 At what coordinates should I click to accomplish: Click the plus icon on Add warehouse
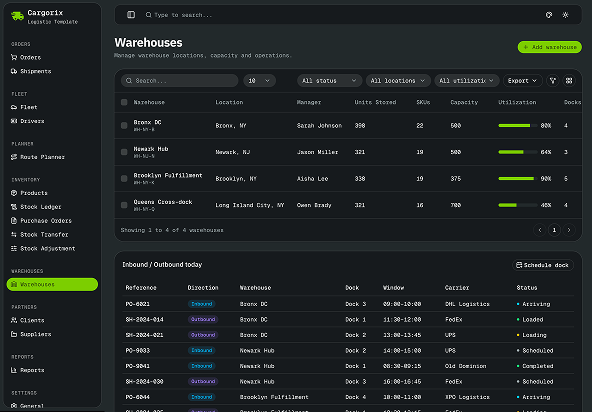tap(526, 47)
